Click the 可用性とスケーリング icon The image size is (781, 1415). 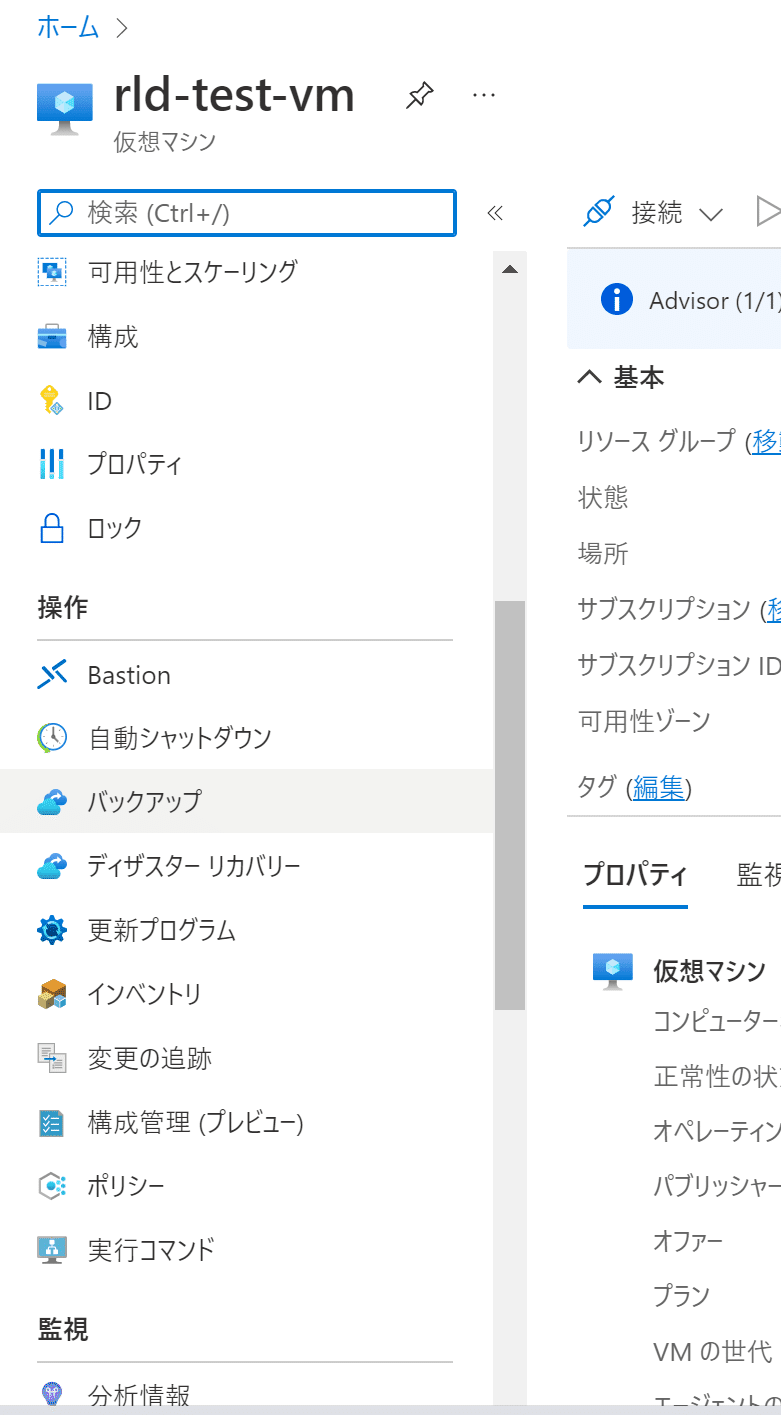pos(51,272)
